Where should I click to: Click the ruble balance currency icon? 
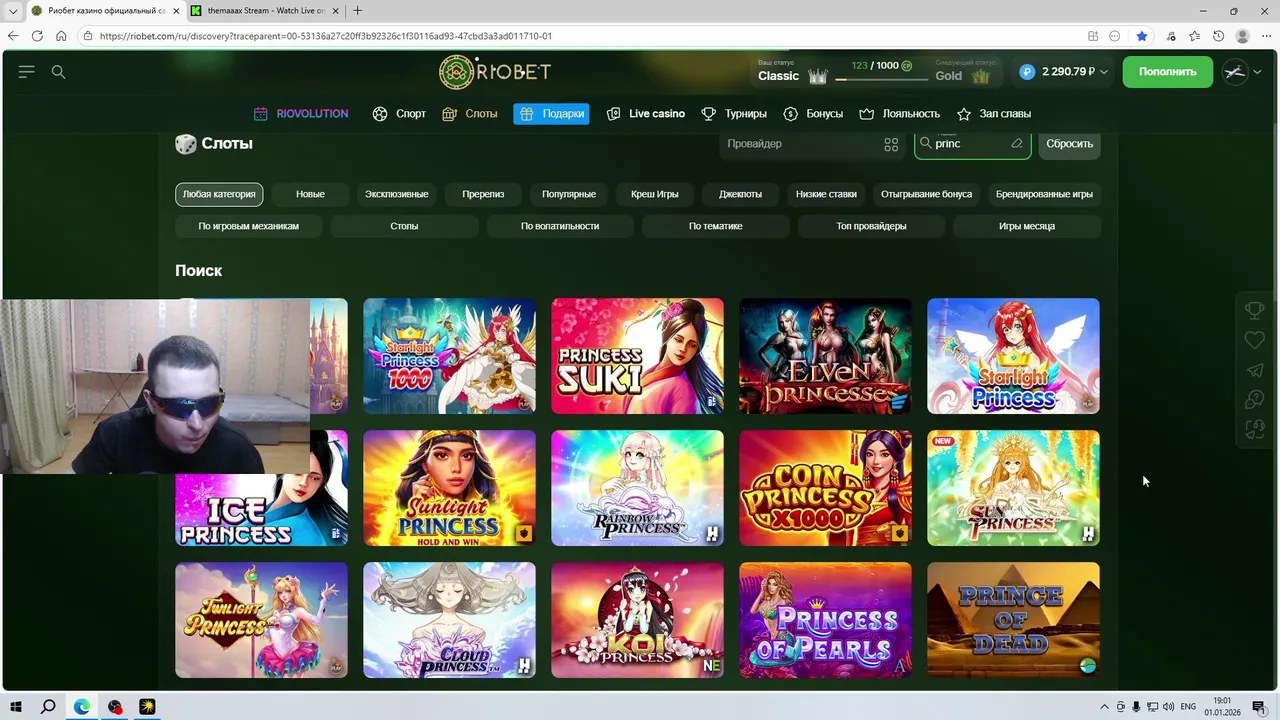pos(1027,72)
